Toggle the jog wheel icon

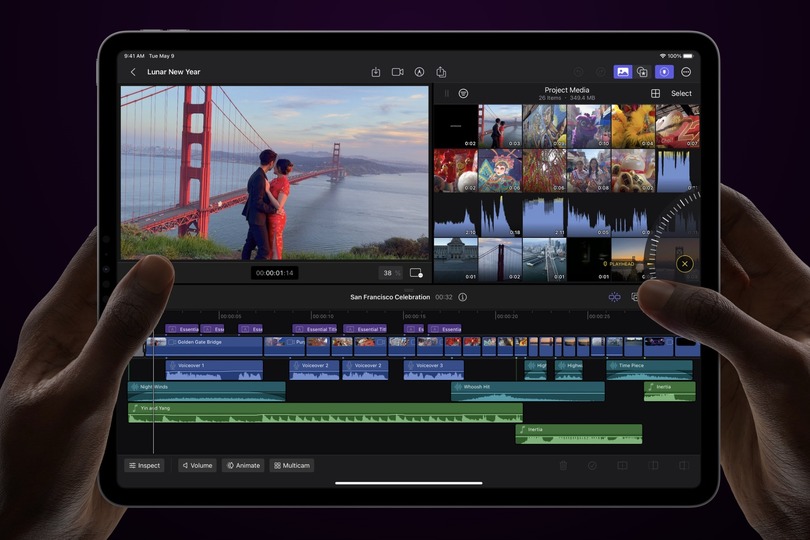coord(664,72)
